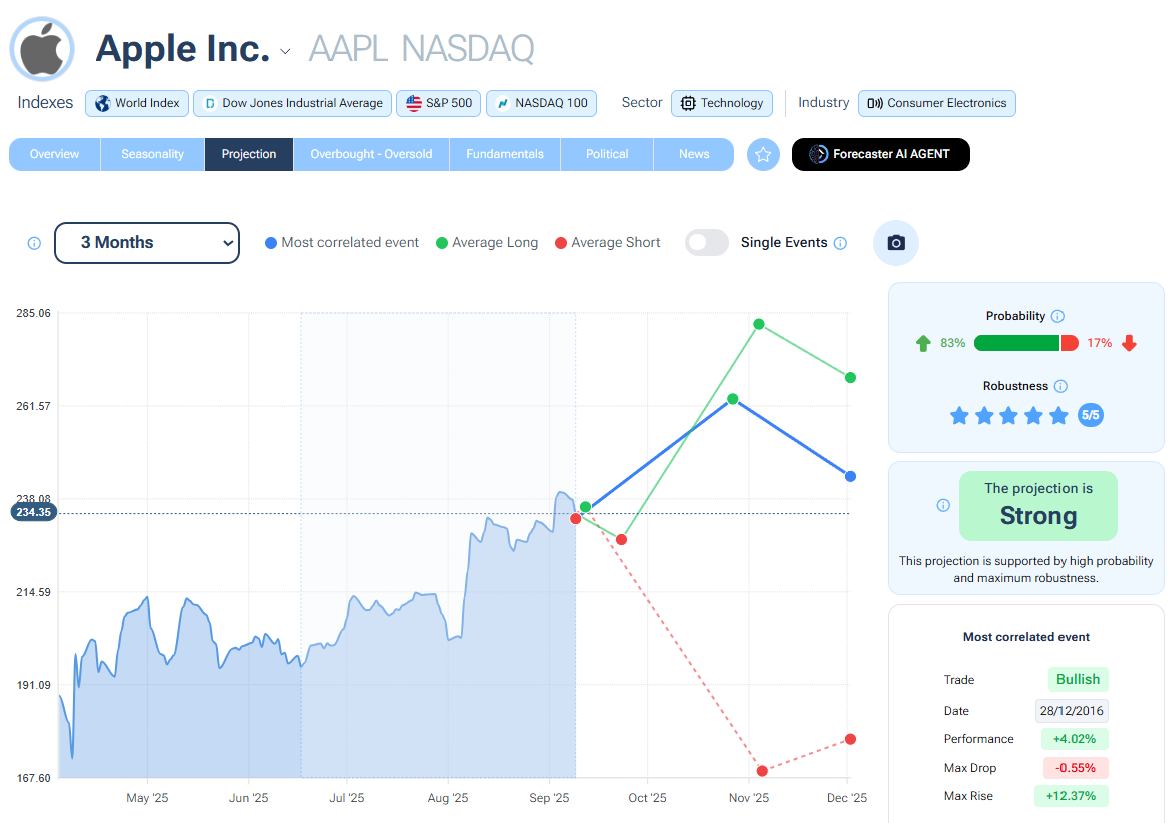Open the Technology sector tag

pos(722,103)
